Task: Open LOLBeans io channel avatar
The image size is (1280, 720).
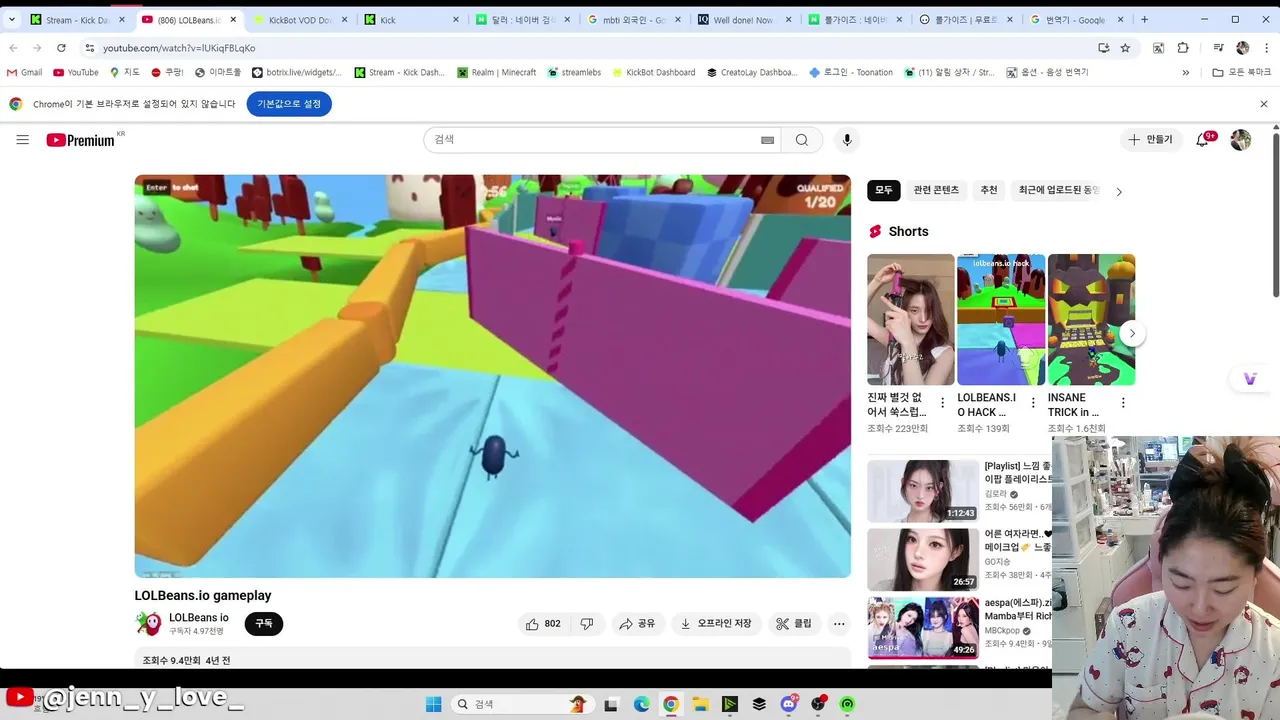Action: click(x=148, y=624)
